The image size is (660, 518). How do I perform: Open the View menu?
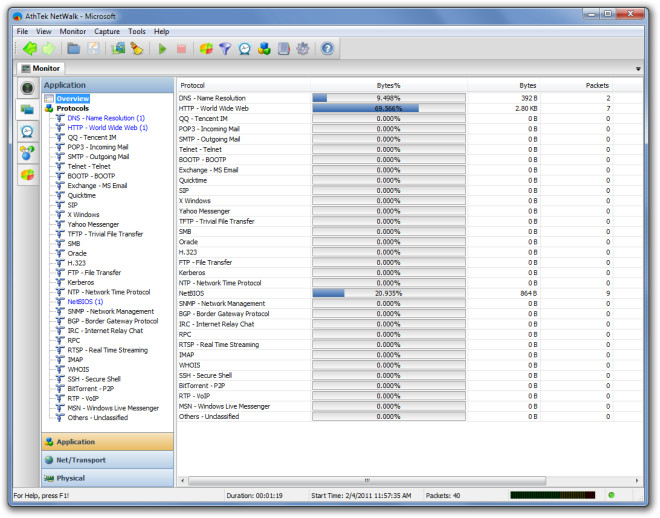pos(43,32)
